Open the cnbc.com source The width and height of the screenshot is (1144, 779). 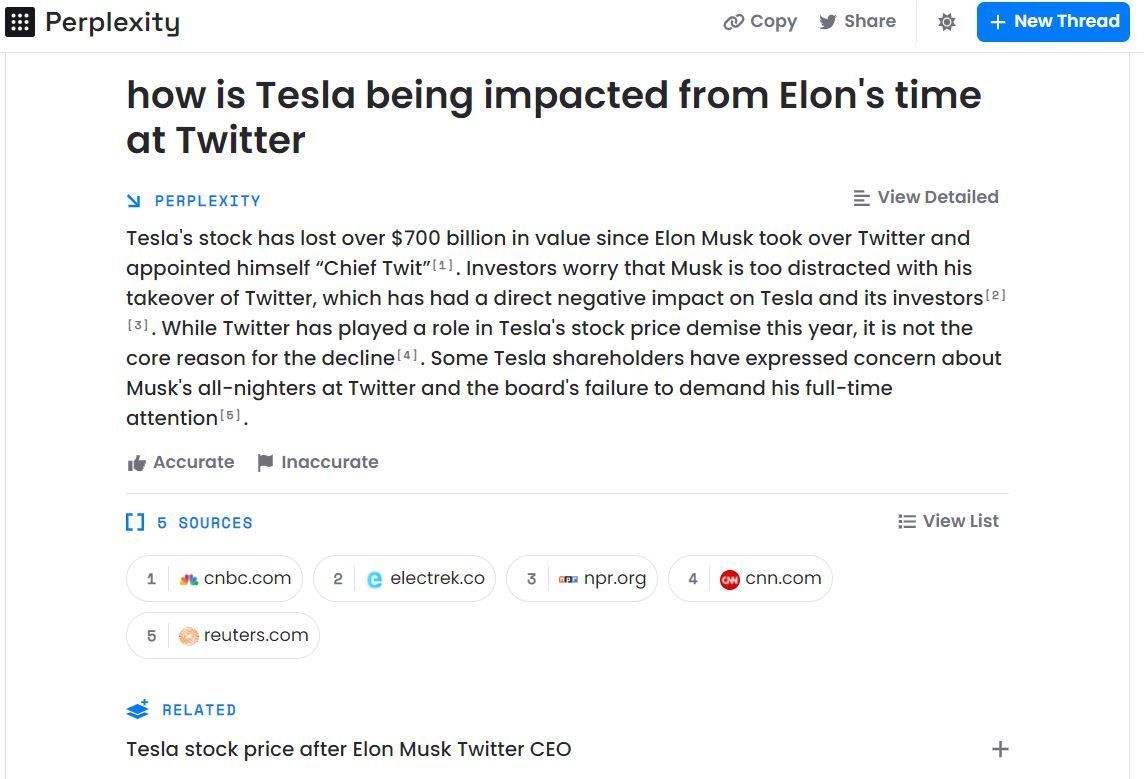coord(214,578)
